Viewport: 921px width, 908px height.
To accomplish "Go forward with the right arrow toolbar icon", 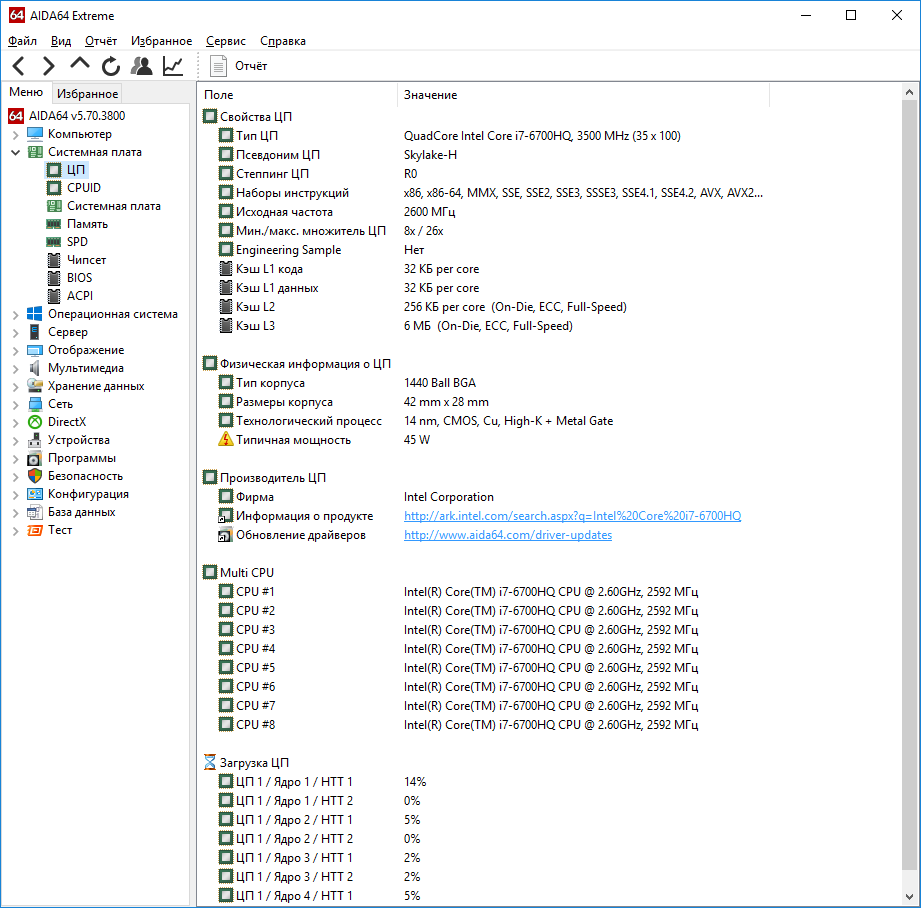I will point(49,66).
